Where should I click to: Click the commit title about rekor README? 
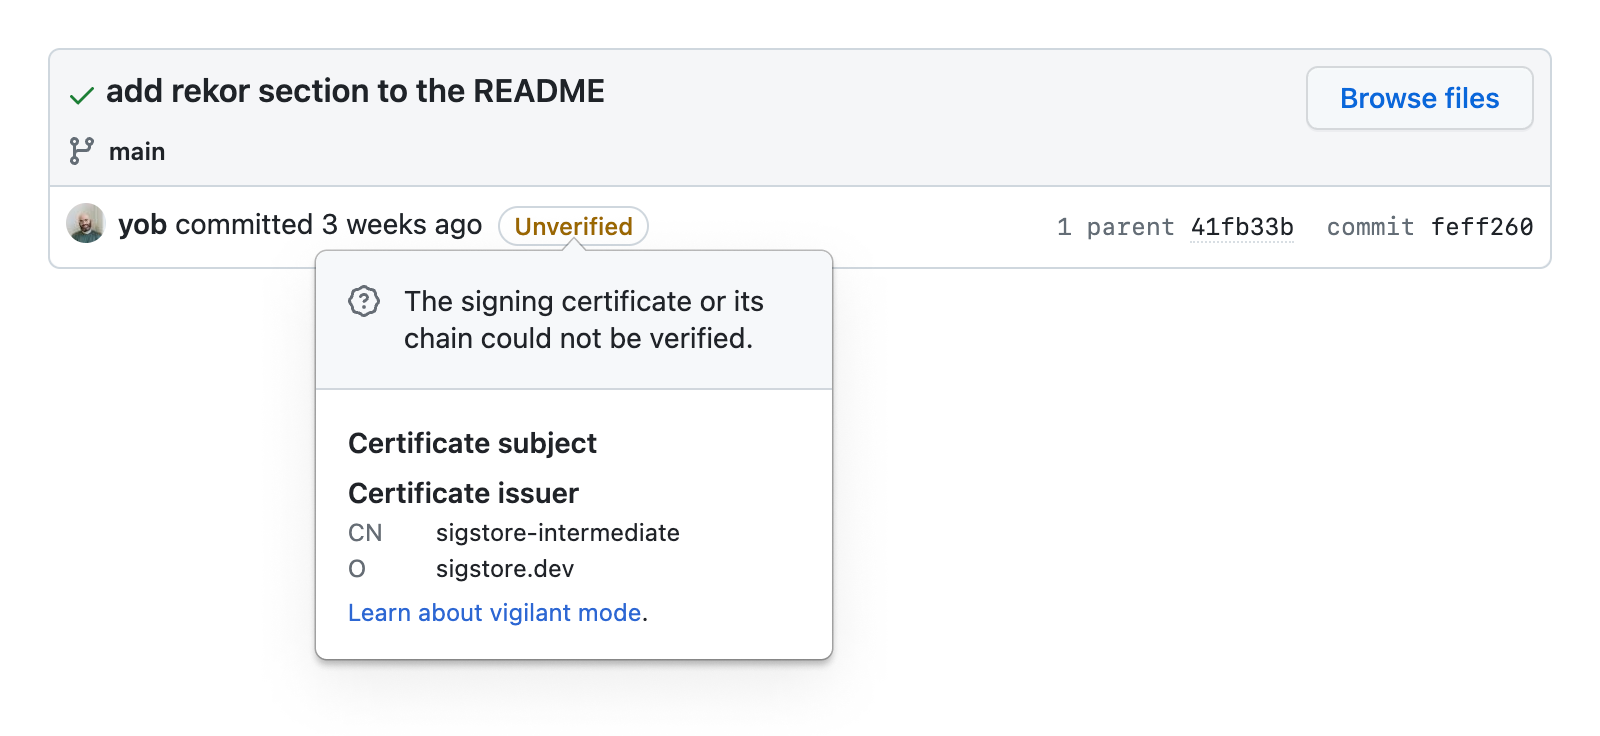(355, 91)
